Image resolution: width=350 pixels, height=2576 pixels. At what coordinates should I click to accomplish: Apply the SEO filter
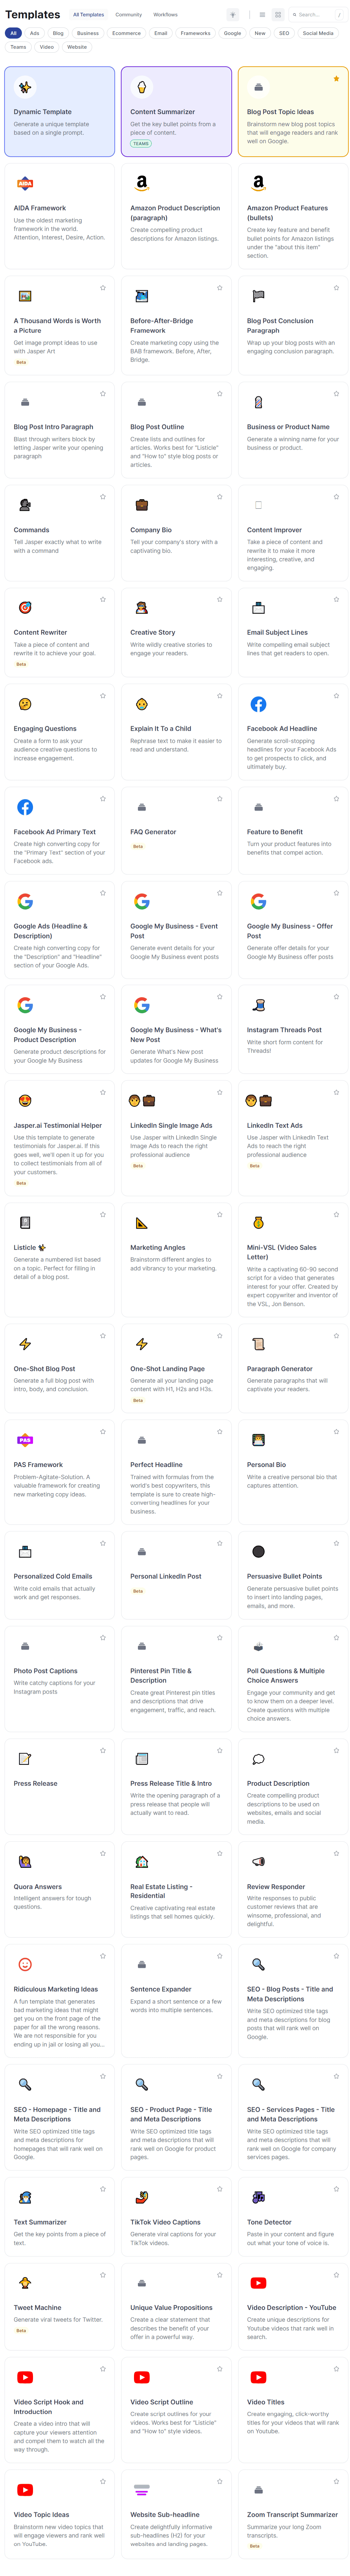pos(284,33)
